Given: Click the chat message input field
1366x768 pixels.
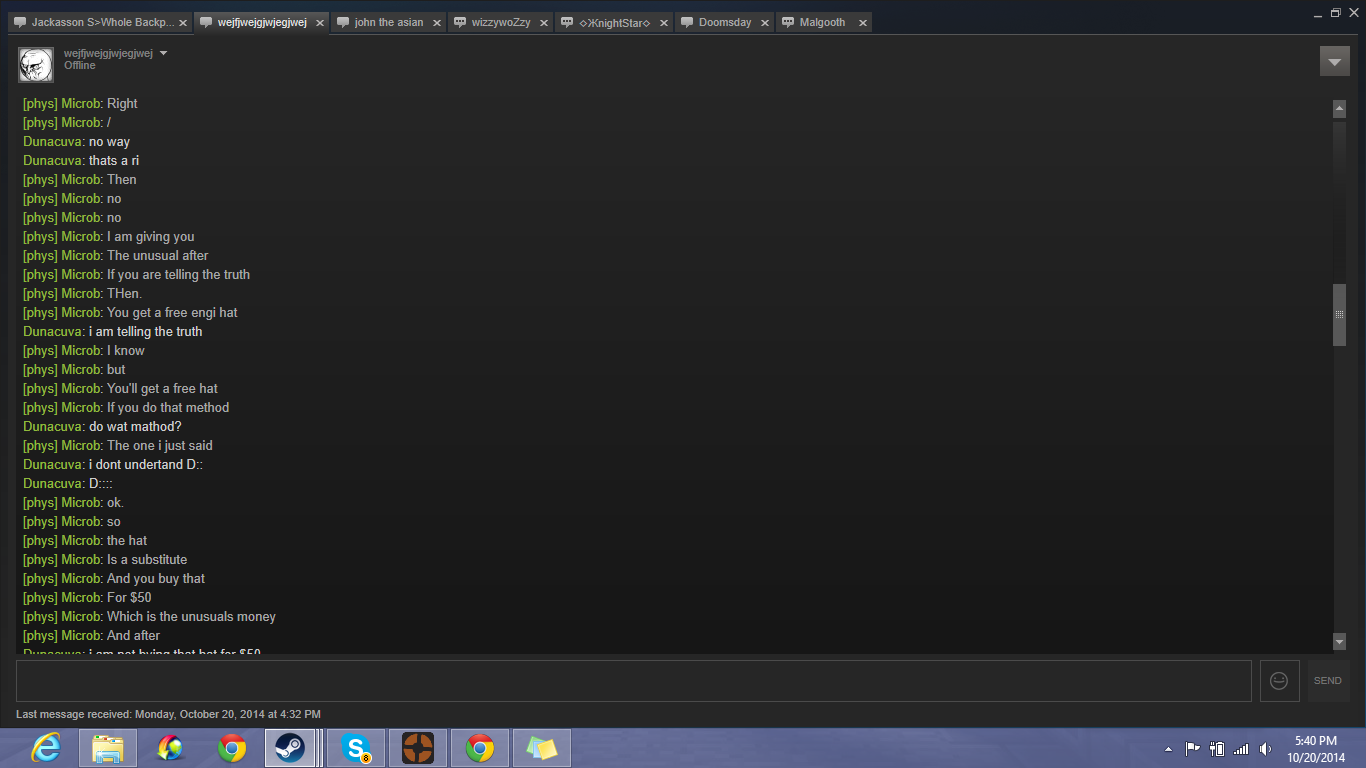Looking at the screenshot, I should coord(633,681).
